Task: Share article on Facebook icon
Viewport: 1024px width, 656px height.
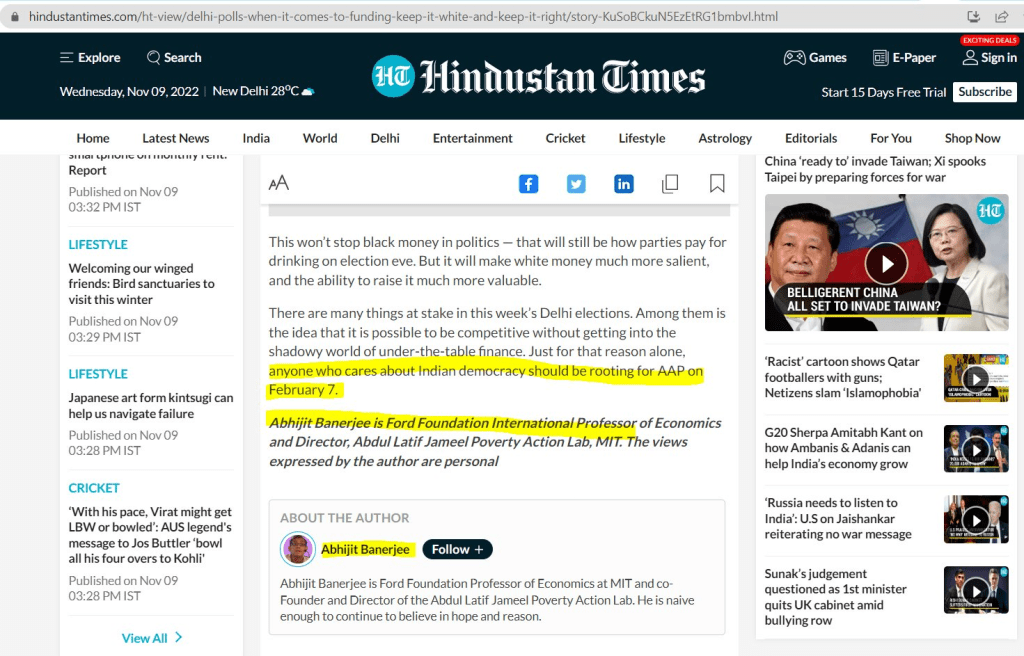Action: point(528,184)
